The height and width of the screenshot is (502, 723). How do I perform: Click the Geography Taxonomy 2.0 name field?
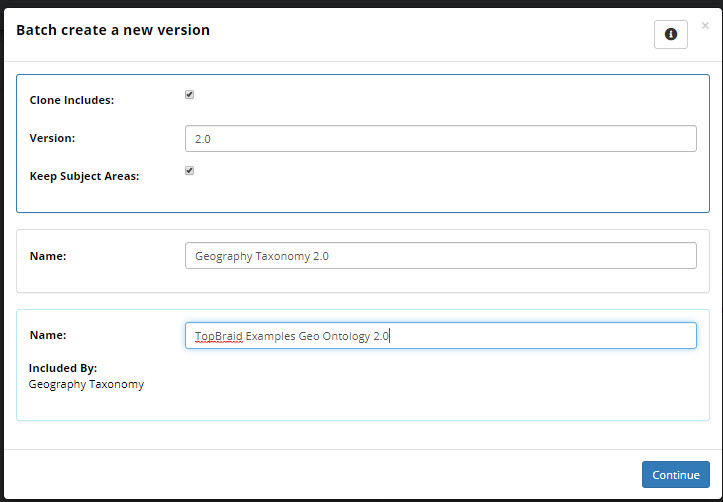click(x=441, y=256)
